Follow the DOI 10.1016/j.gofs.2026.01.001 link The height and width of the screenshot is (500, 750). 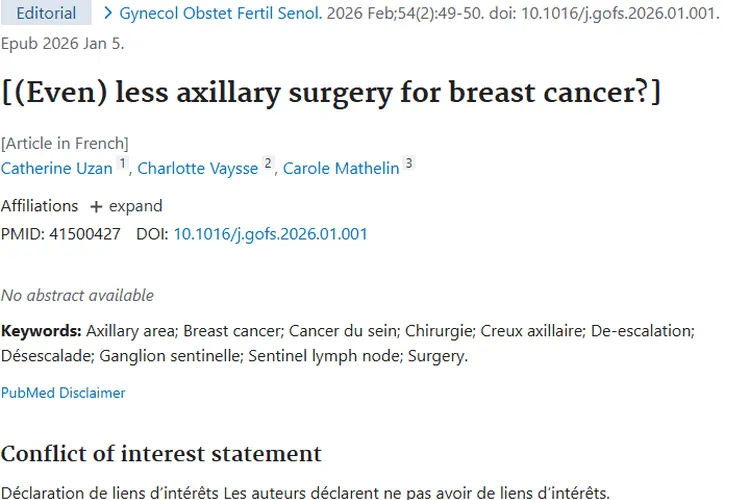270,234
